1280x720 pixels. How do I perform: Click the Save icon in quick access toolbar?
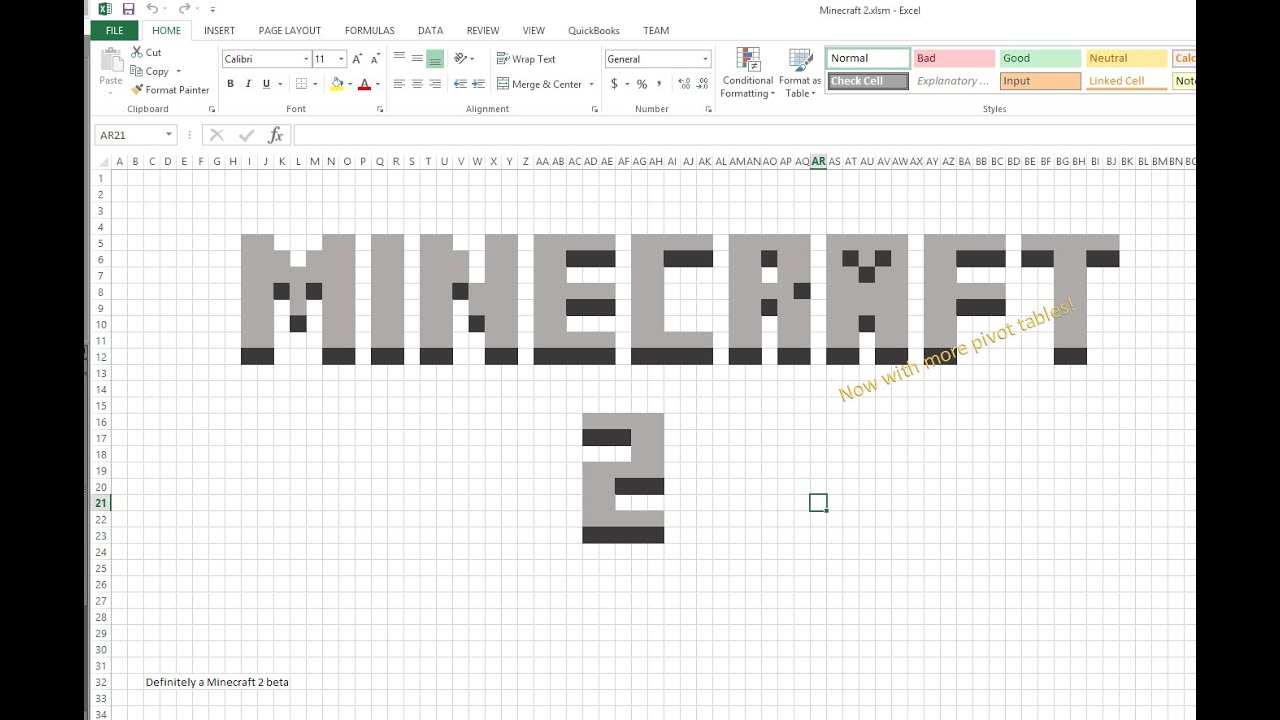pos(129,9)
